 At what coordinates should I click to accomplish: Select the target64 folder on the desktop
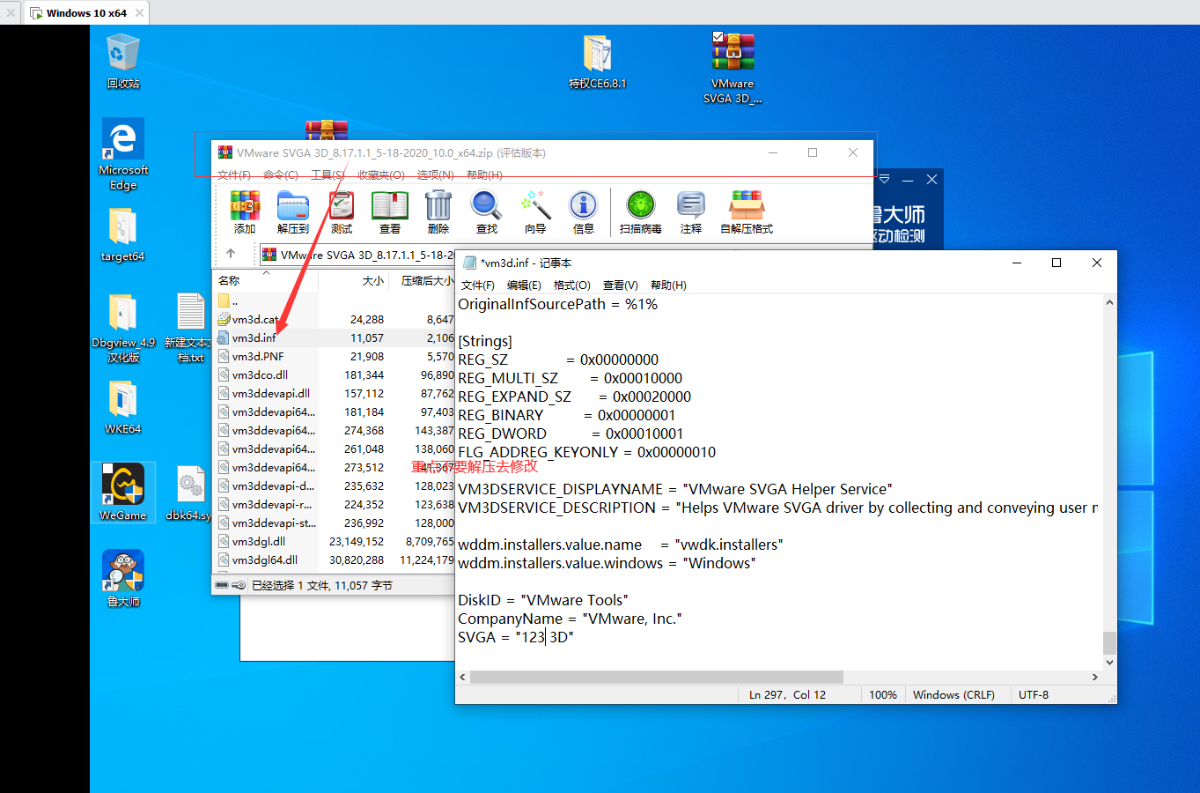click(x=123, y=235)
